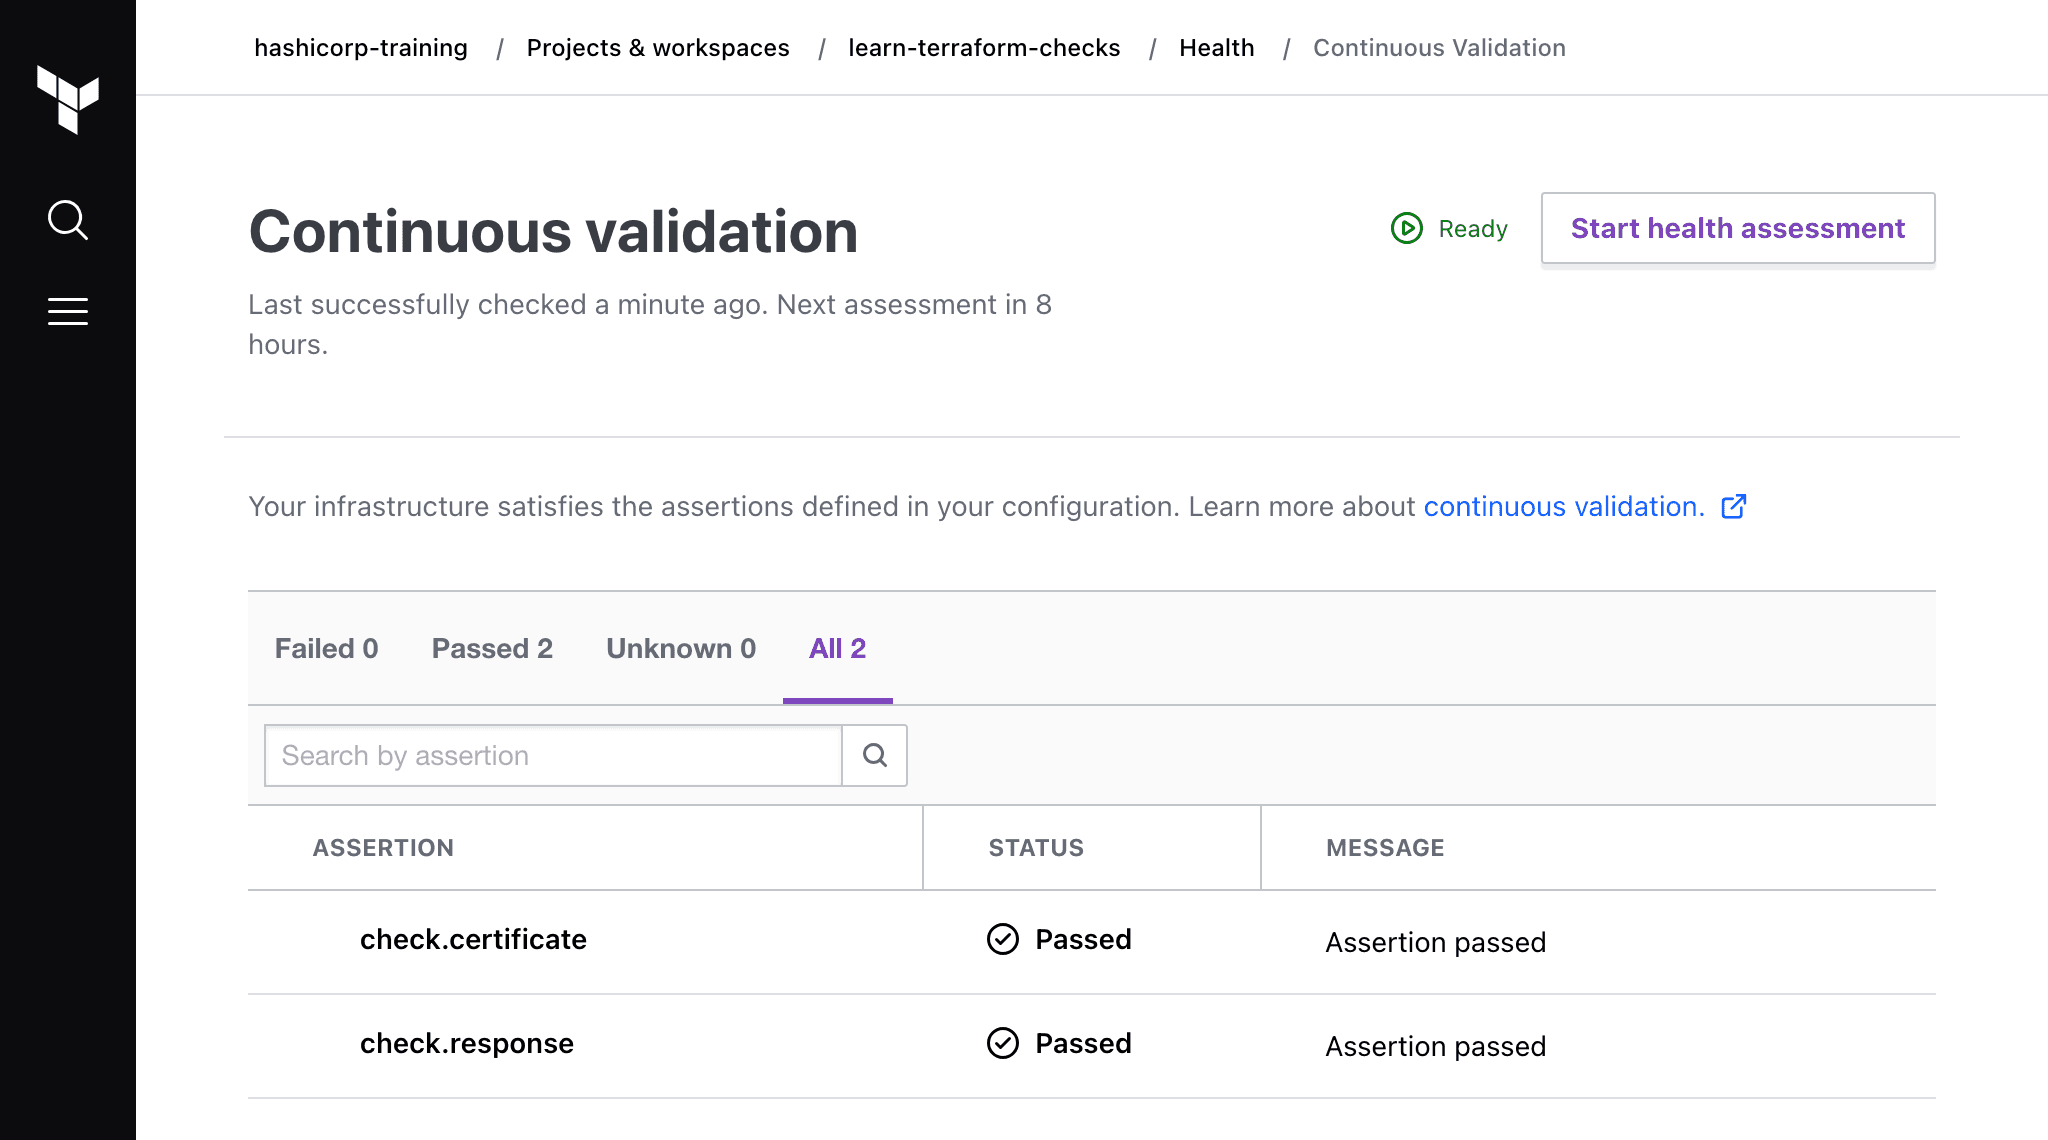Click the hashicorp-training breadcrumb link
2048x1140 pixels.
[361, 48]
